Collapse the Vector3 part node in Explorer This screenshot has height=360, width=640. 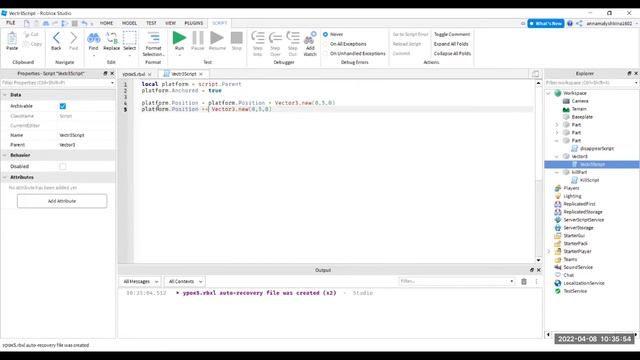pos(557,156)
